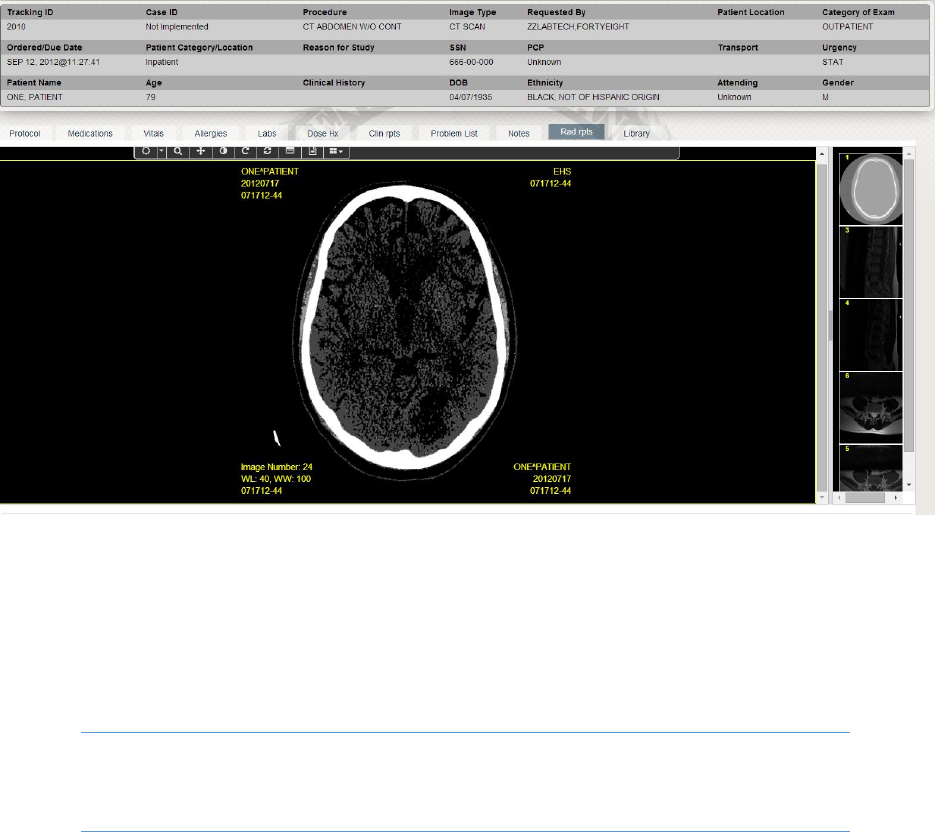The image size is (935, 832).
Task: Click the 'SEP 12, 2012@11:27:41' date value
Action: [53, 62]
